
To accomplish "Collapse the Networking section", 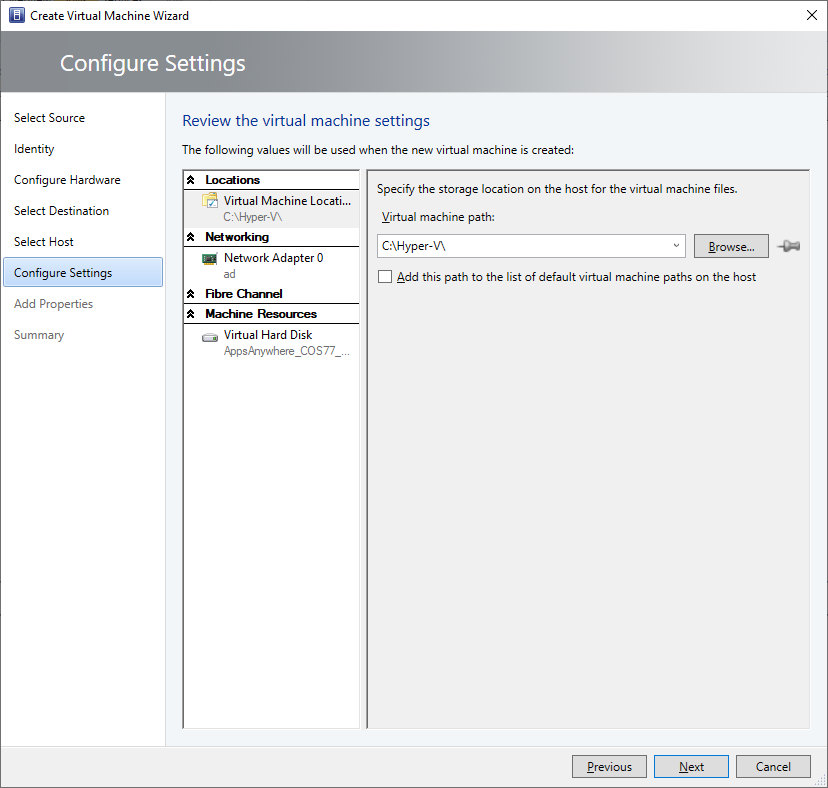I will pos(192,237).
